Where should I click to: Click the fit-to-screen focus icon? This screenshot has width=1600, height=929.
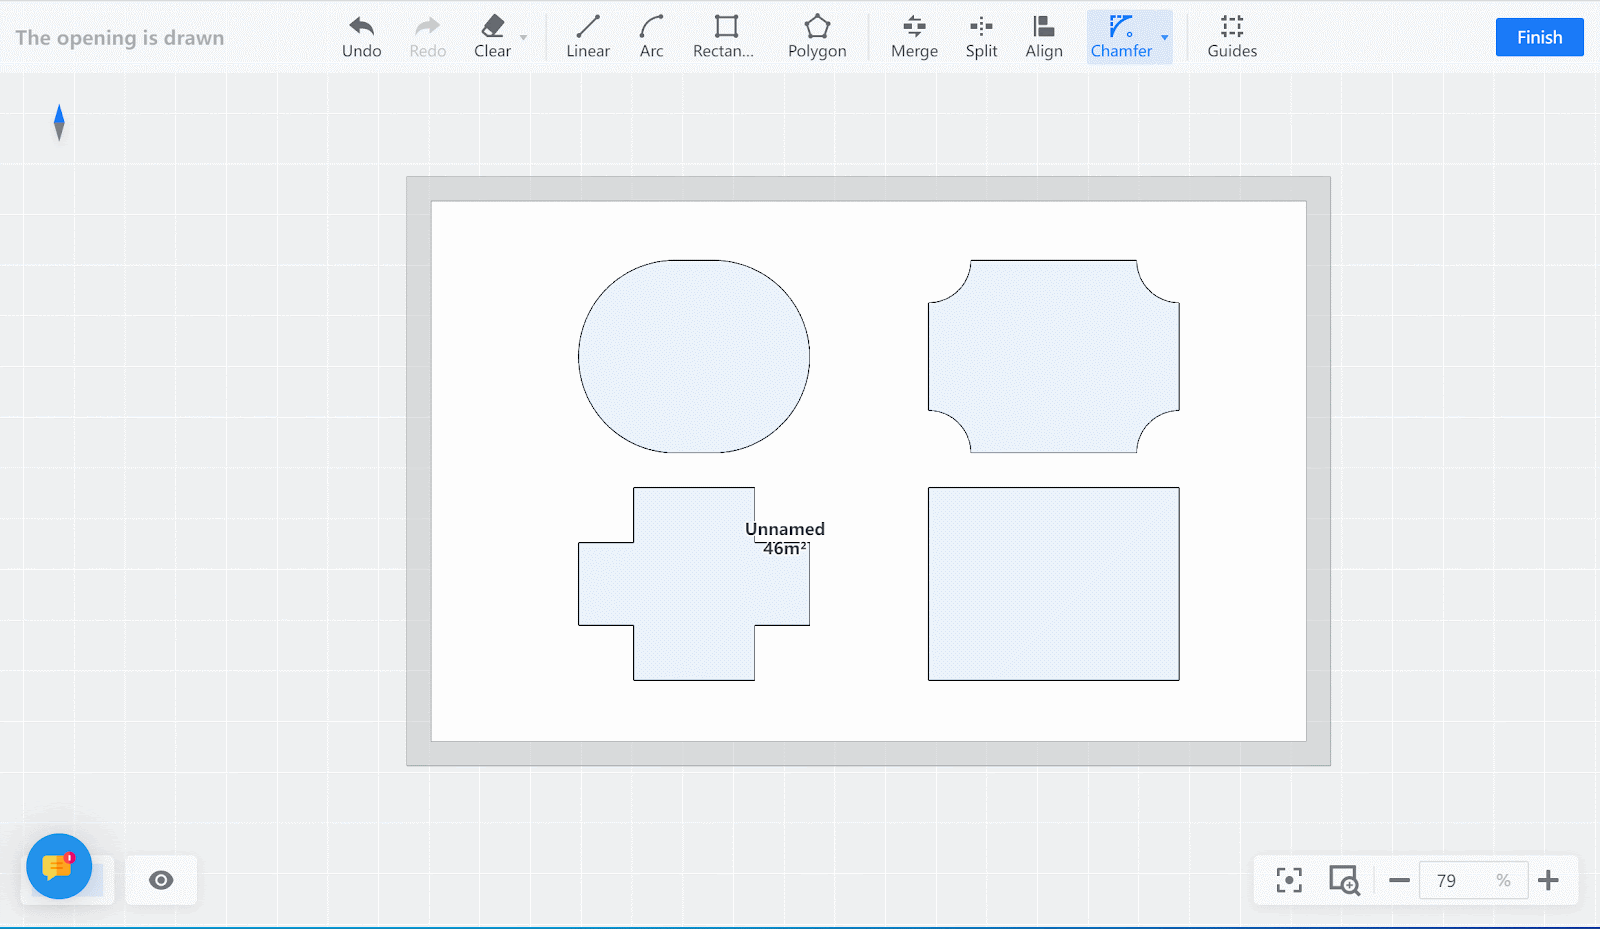point(1289,880)
